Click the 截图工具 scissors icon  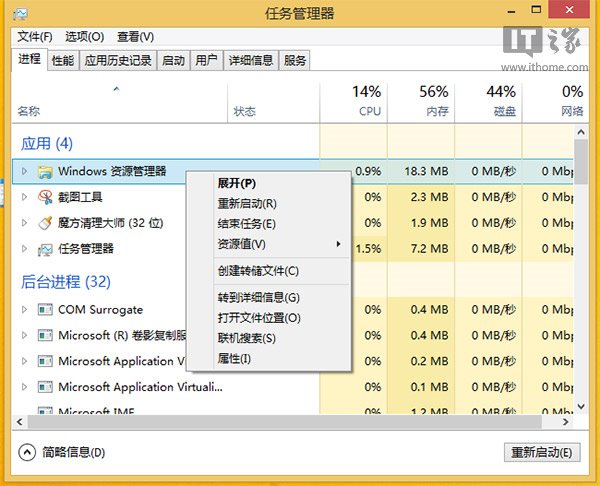pyautogui.click(x=45, y=197)
